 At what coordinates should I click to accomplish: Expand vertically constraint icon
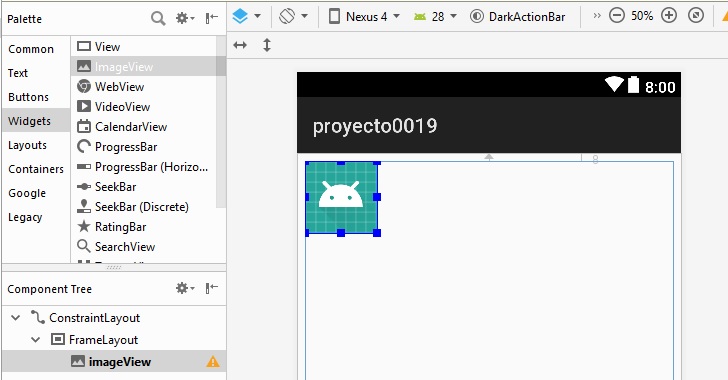coord(267,45)
